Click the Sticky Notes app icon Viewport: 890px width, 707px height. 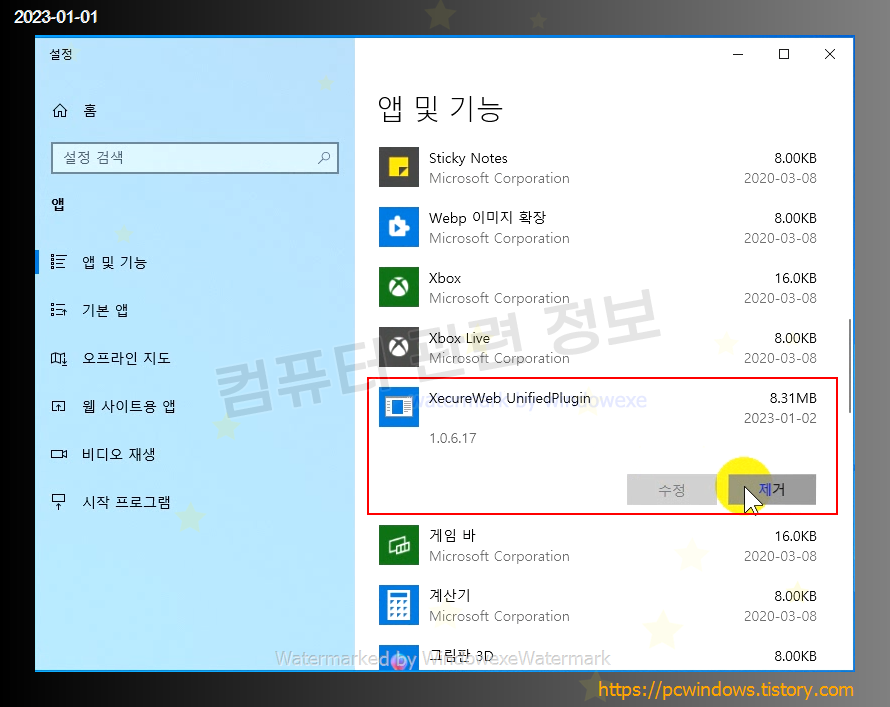(399, 167)
